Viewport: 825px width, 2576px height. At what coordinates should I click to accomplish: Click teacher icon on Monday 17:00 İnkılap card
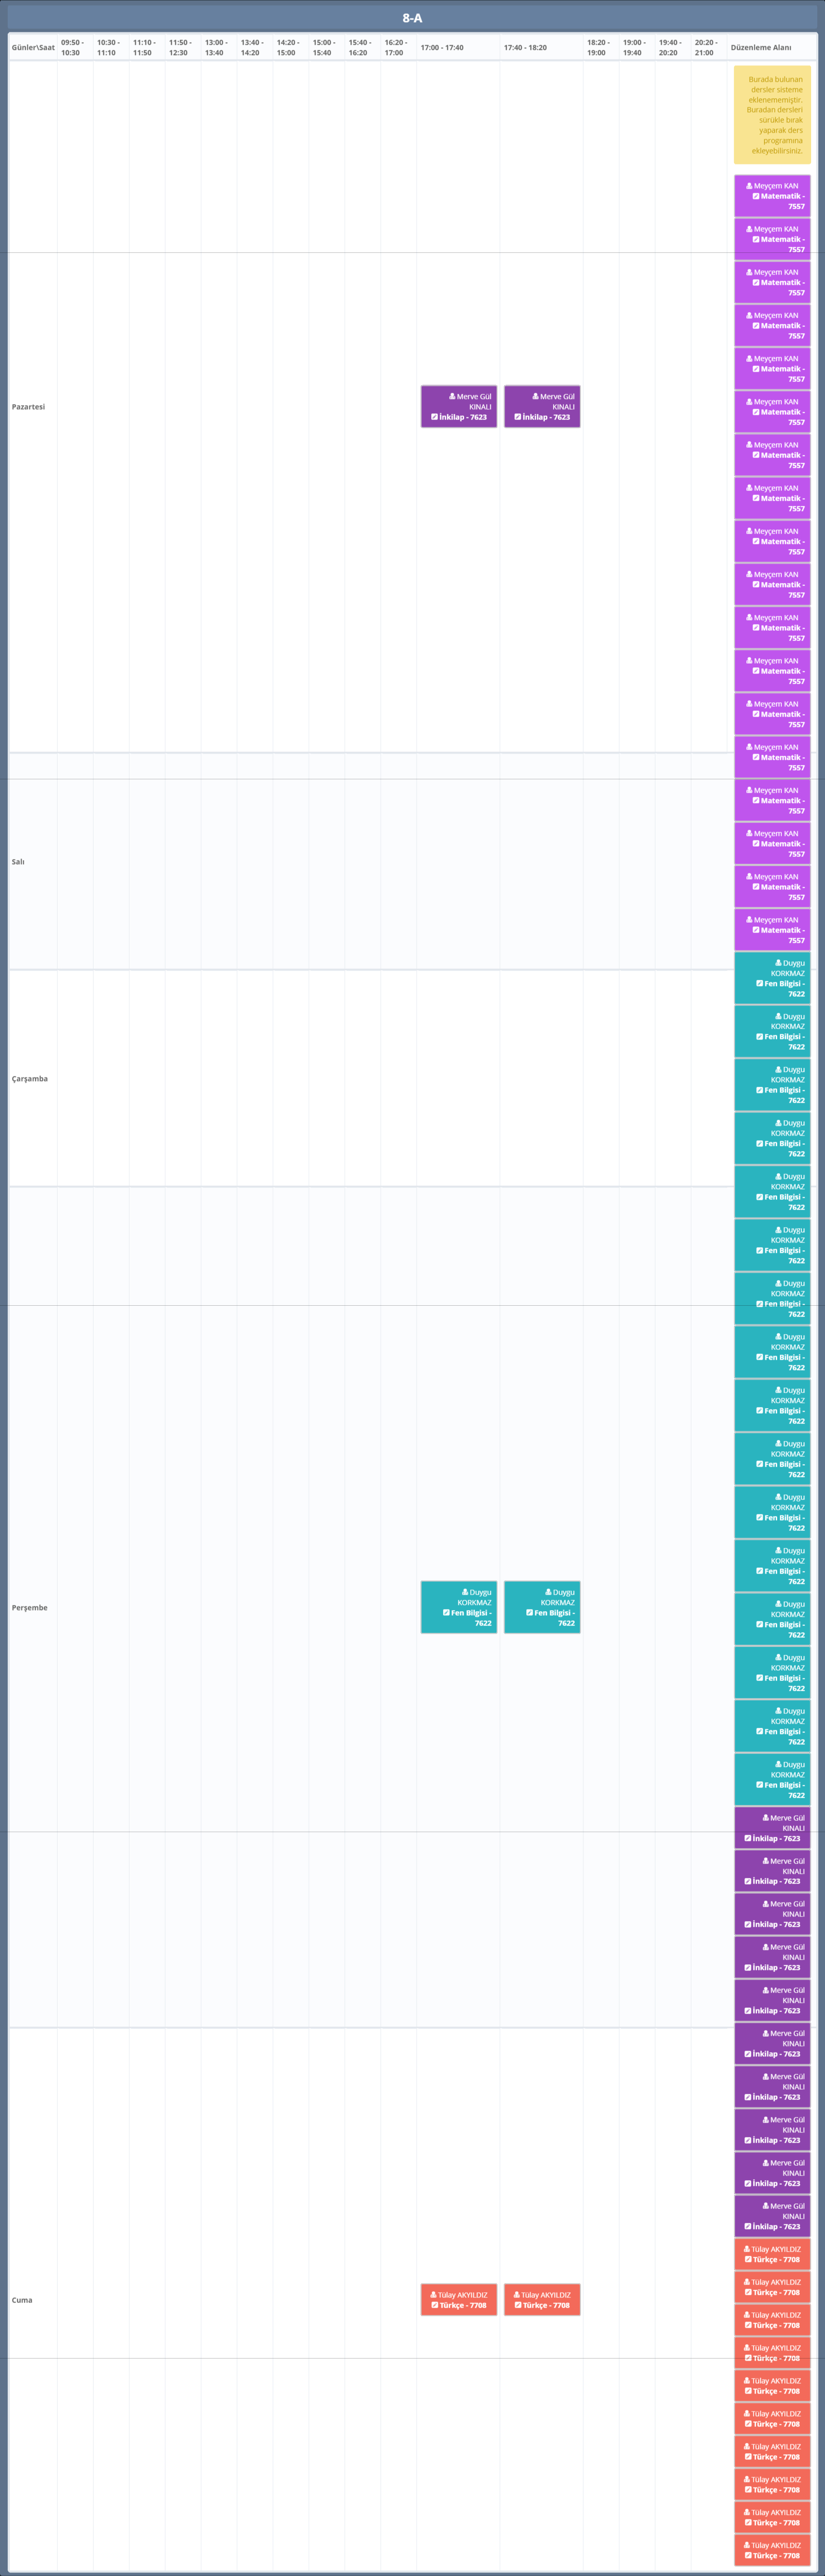452,396
